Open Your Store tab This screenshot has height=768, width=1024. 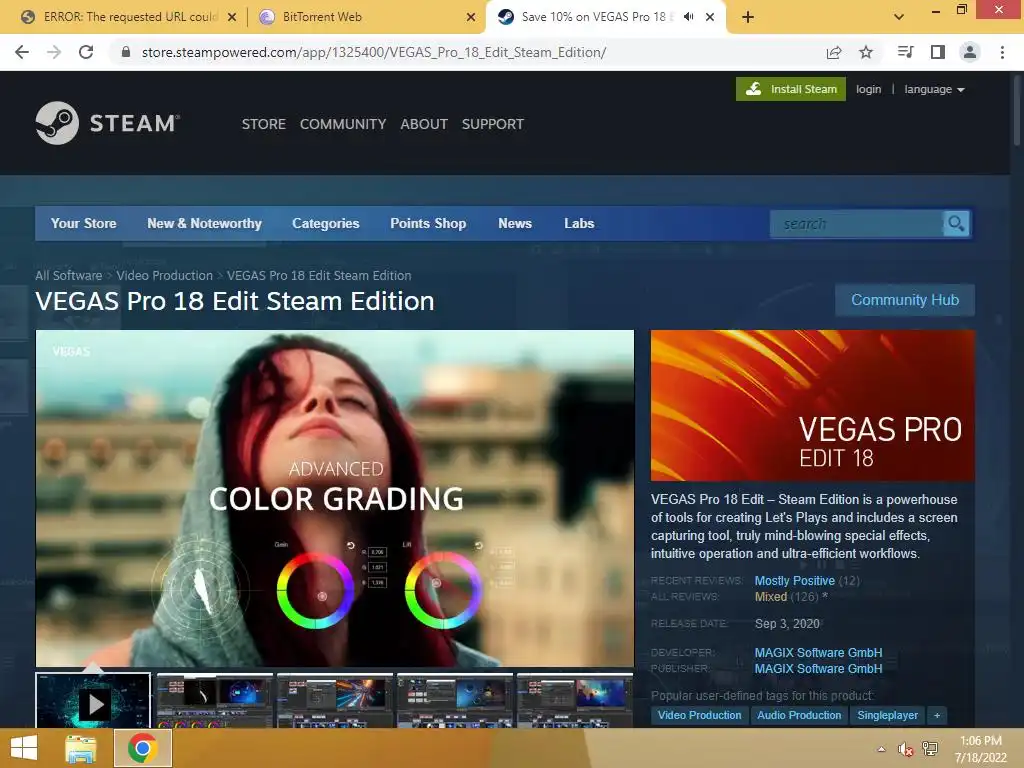coord(84,223)
